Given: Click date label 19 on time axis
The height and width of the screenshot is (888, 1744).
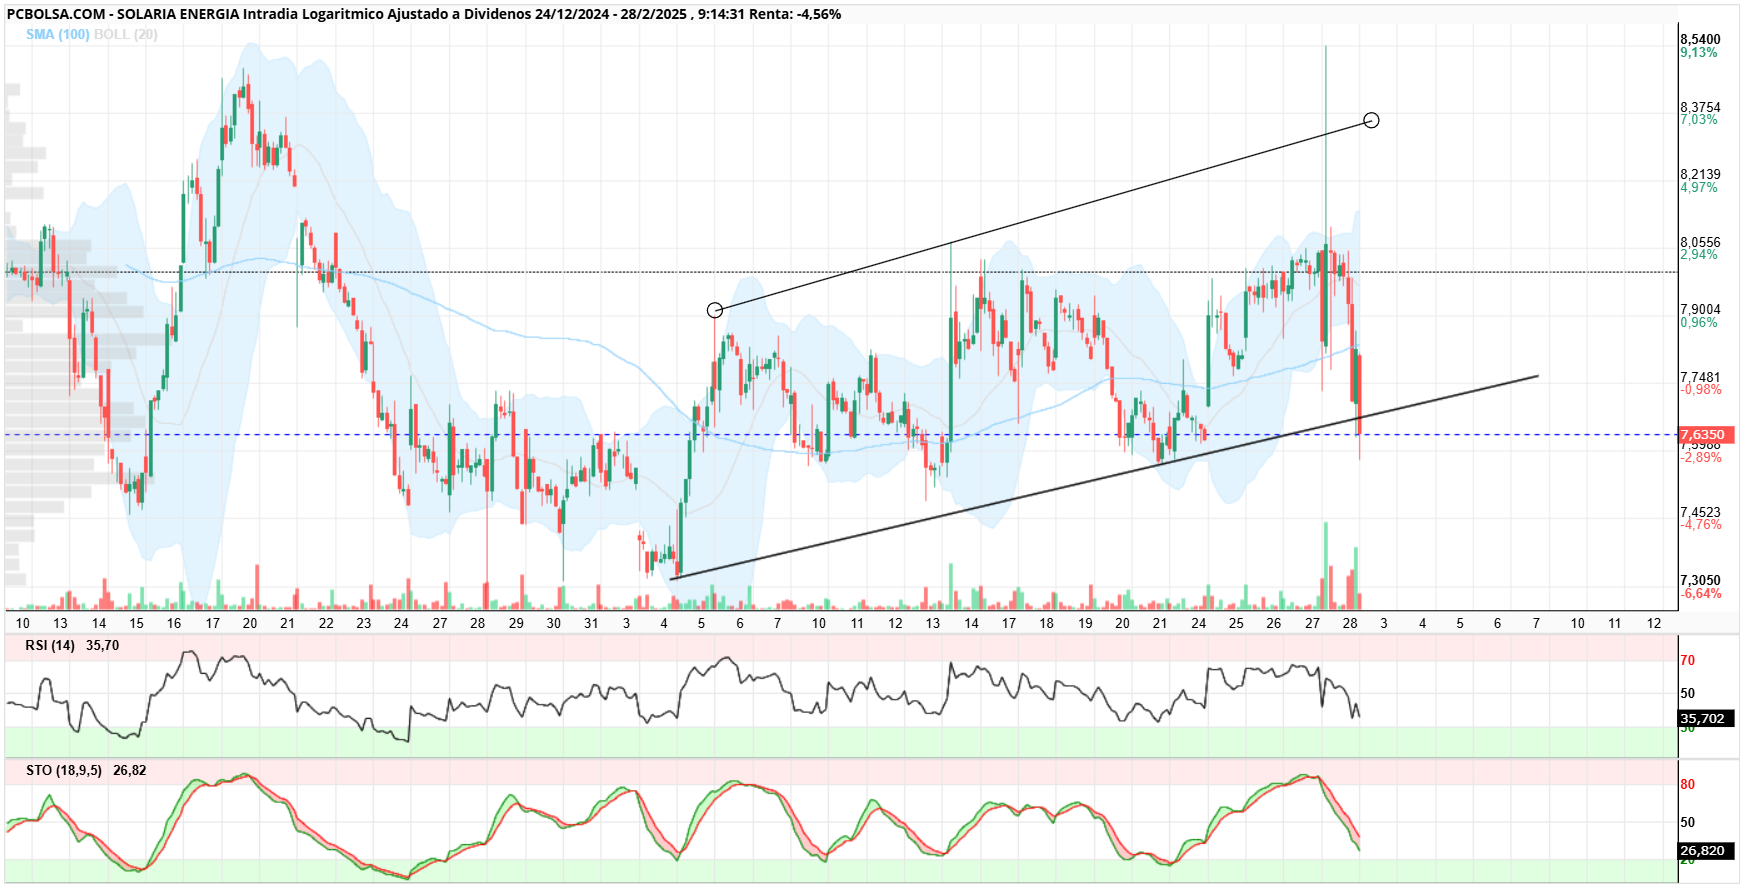Looking at the screenshot, I should [x=1085, y=623].
